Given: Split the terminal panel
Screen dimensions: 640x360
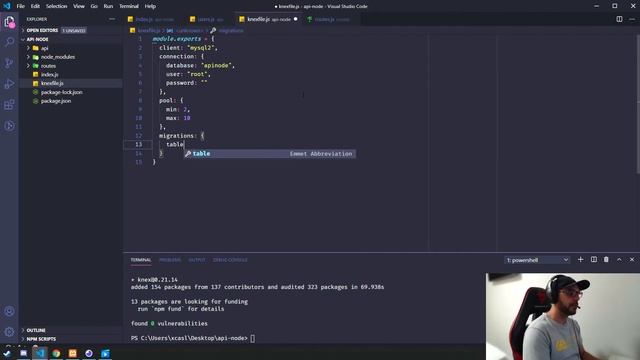Looking at the screenshot, I should [593, 260].
